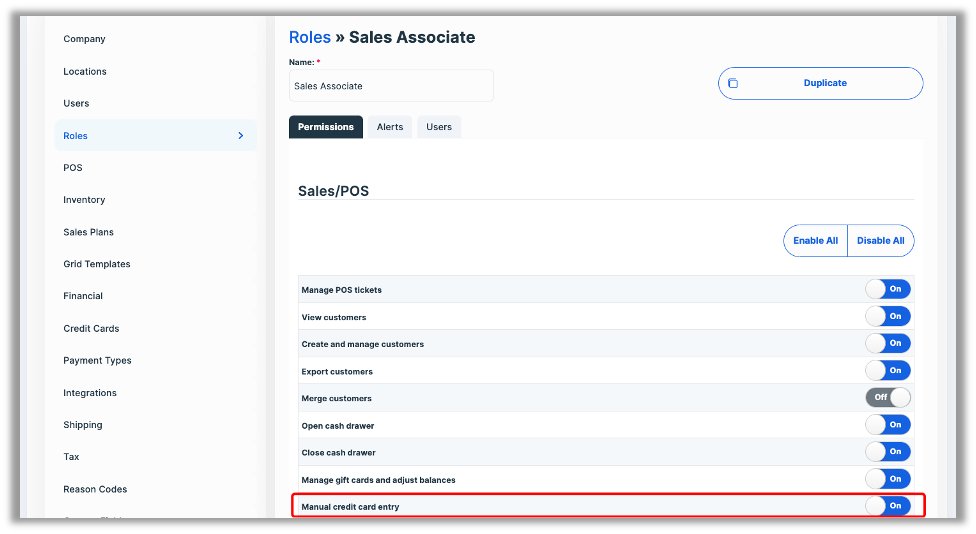Toggle the Manage POS tickets switch

(888, 289)
